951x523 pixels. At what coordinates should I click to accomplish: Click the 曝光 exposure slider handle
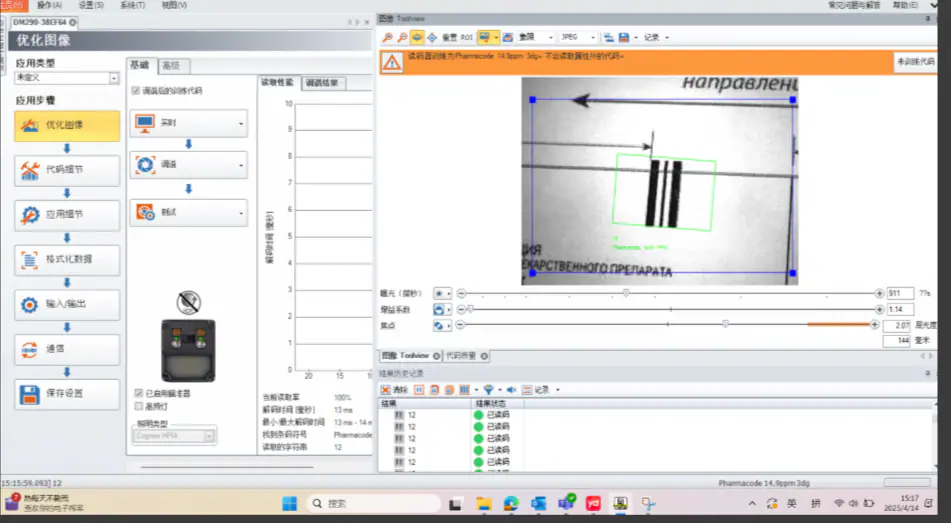click(626, 293)
